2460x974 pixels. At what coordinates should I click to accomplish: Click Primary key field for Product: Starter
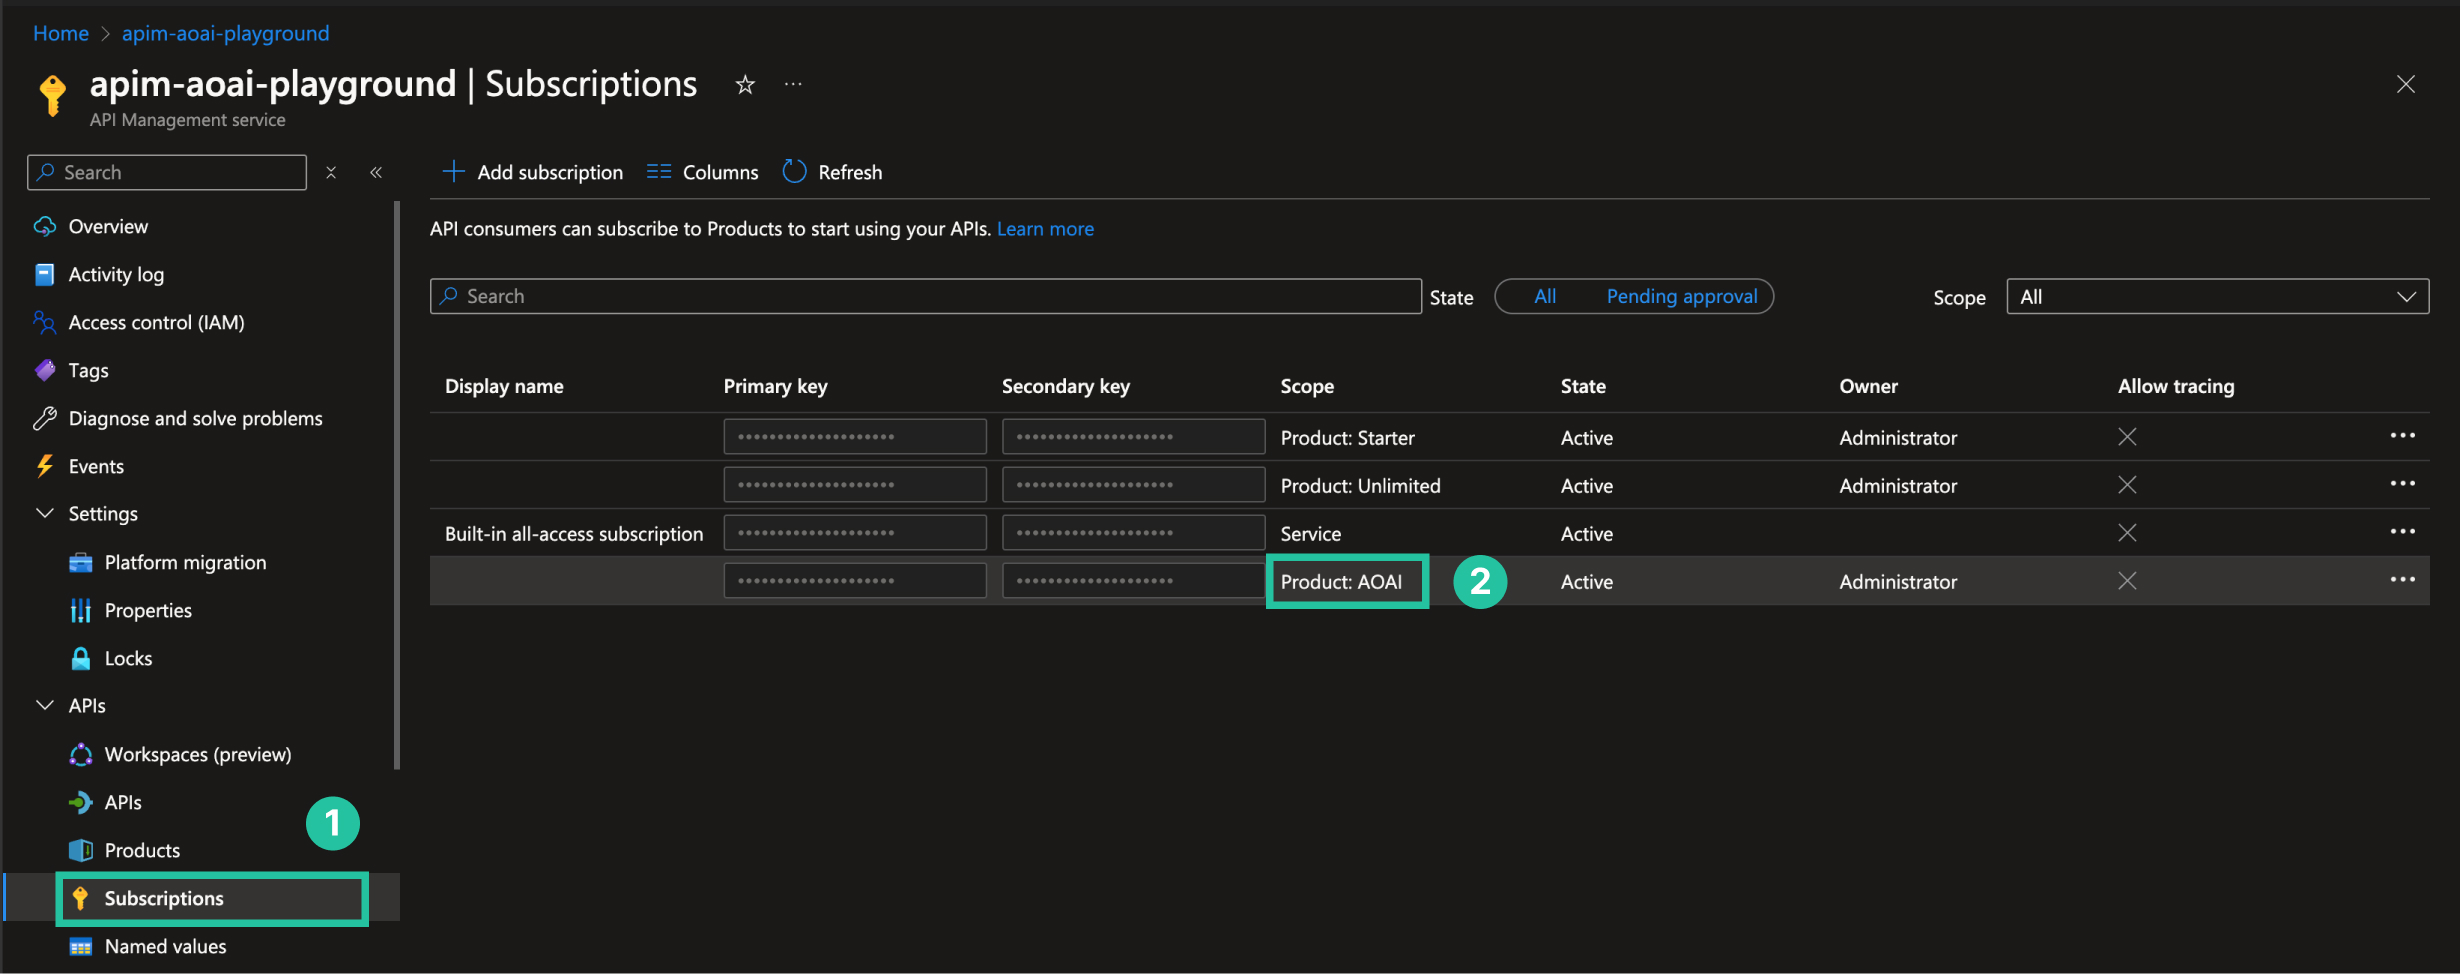[x=855, y=437]
